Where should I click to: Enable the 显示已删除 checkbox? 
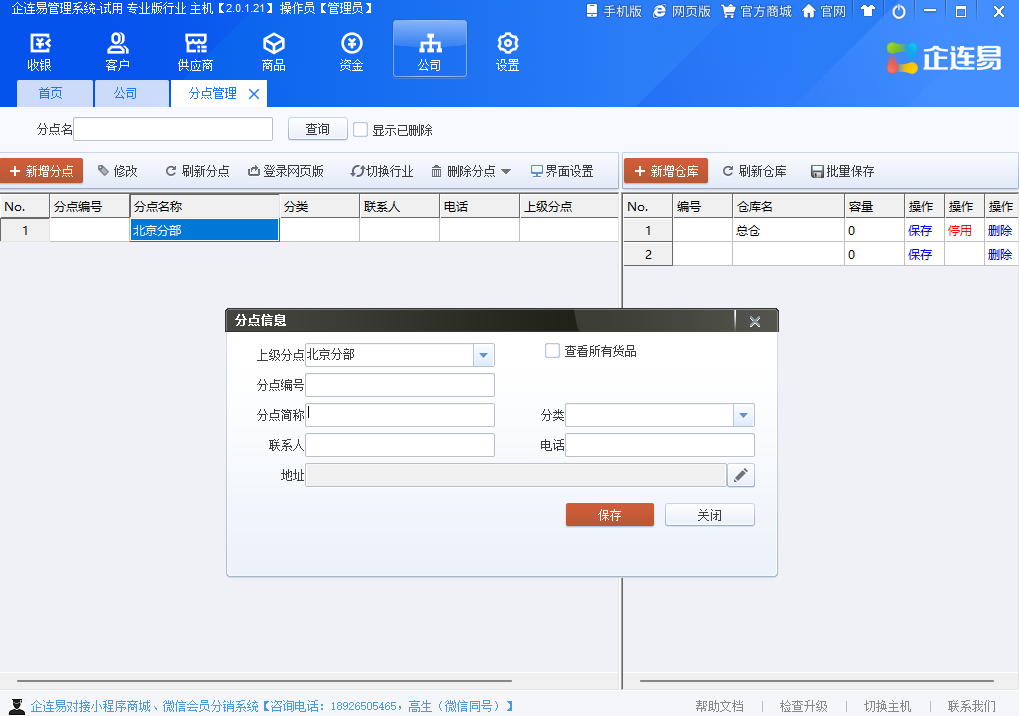pyautogui.click(x=361, y=129)
